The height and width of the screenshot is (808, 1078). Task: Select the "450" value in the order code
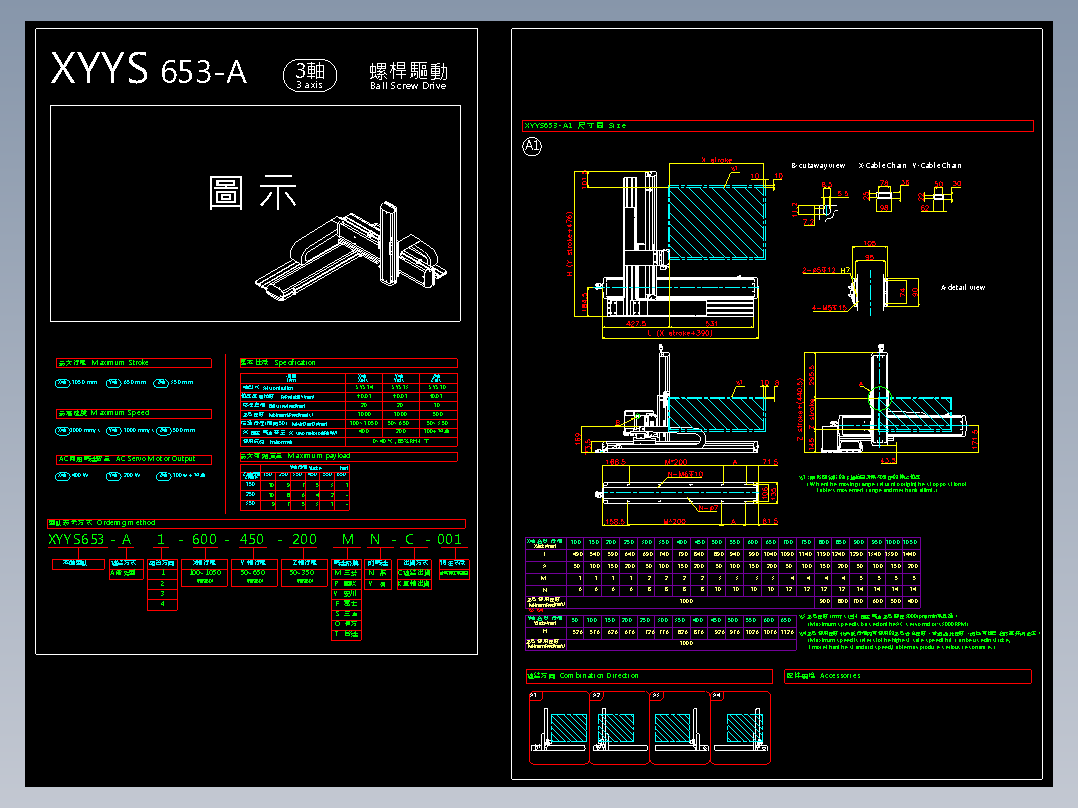click(252, 540)
